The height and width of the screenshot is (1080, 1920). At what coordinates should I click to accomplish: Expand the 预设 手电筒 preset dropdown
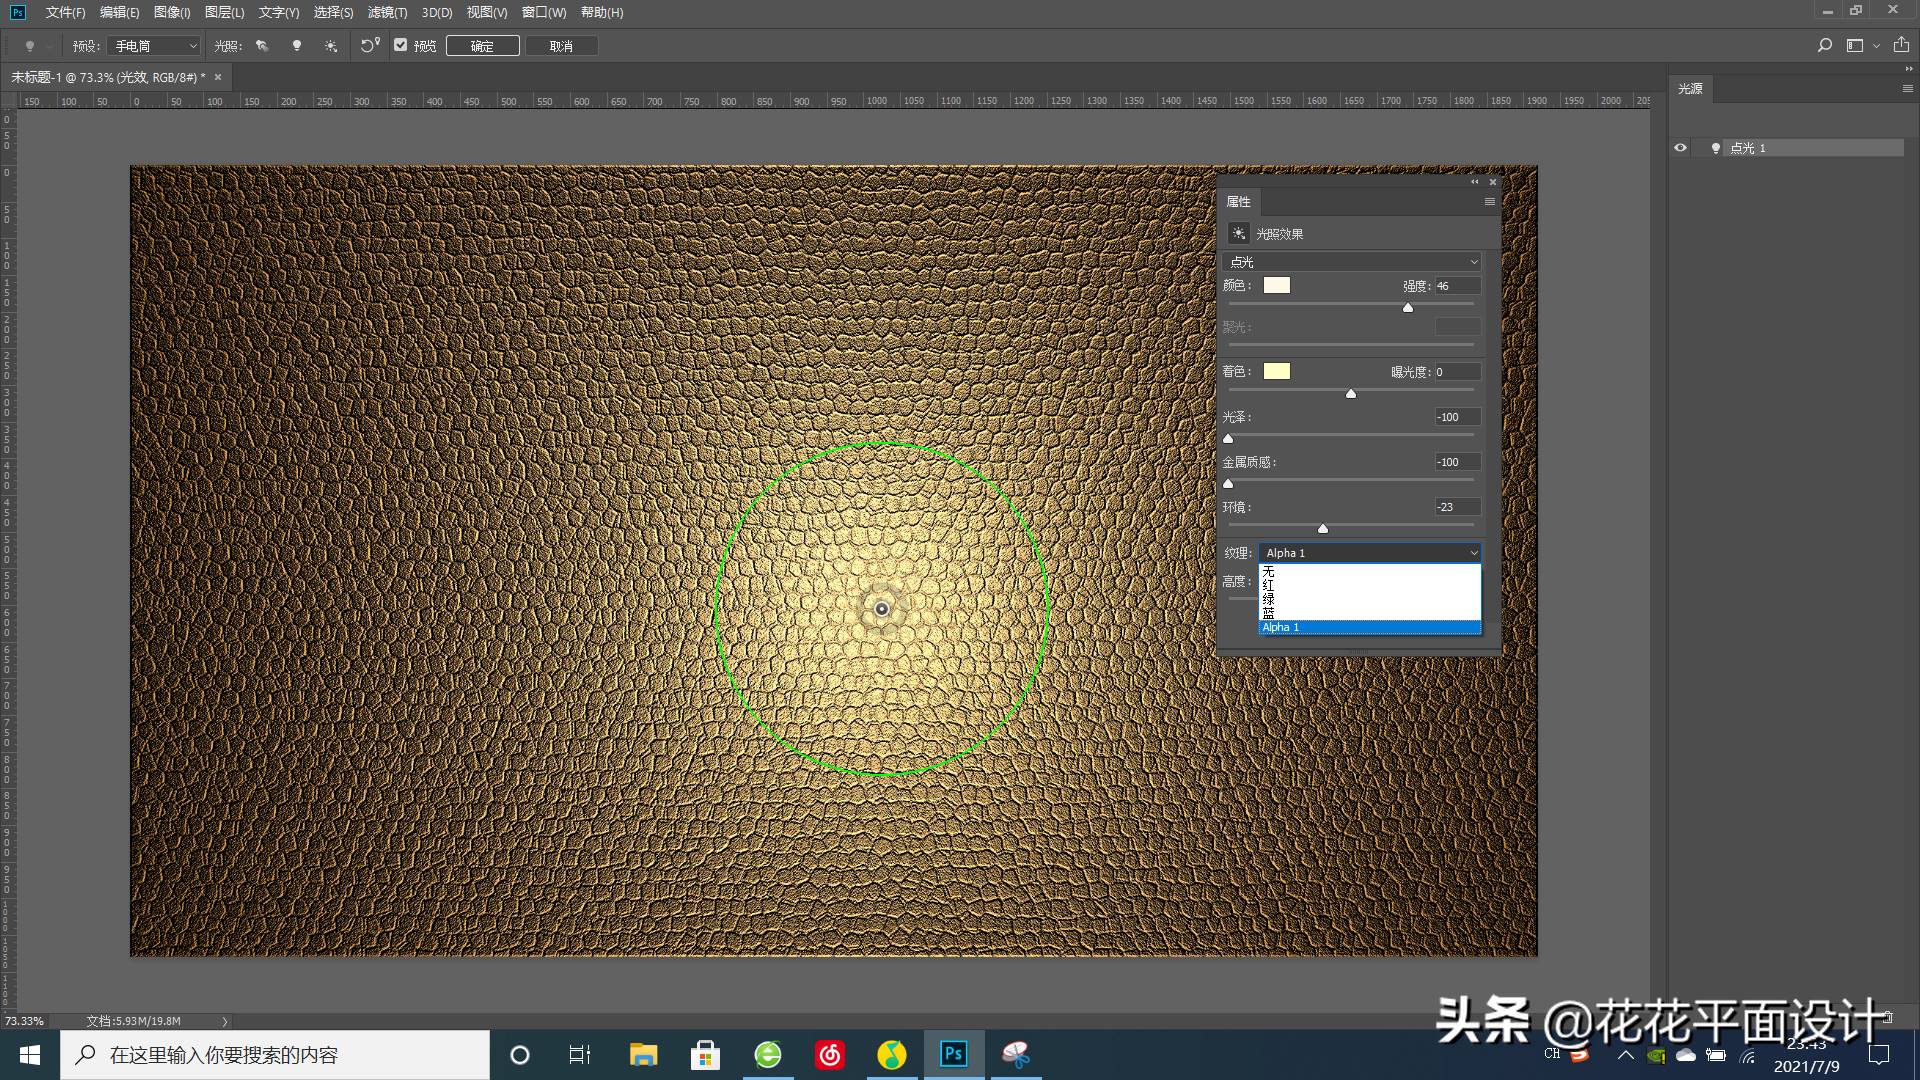tap(155, 46)
